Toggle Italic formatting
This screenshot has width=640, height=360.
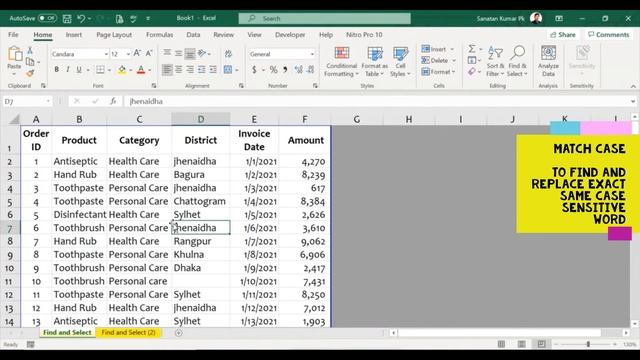[x=68, y=70]
